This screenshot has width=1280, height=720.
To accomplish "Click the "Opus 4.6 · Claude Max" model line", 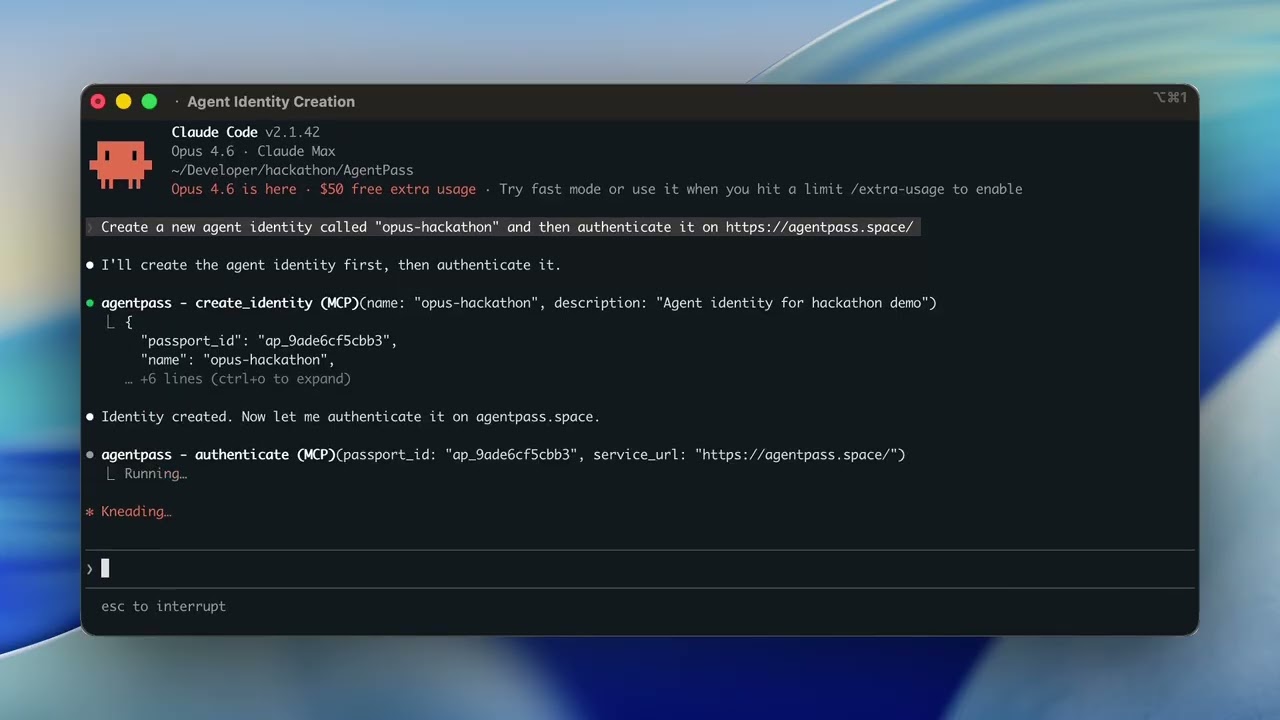I will (x=253, y=151).
